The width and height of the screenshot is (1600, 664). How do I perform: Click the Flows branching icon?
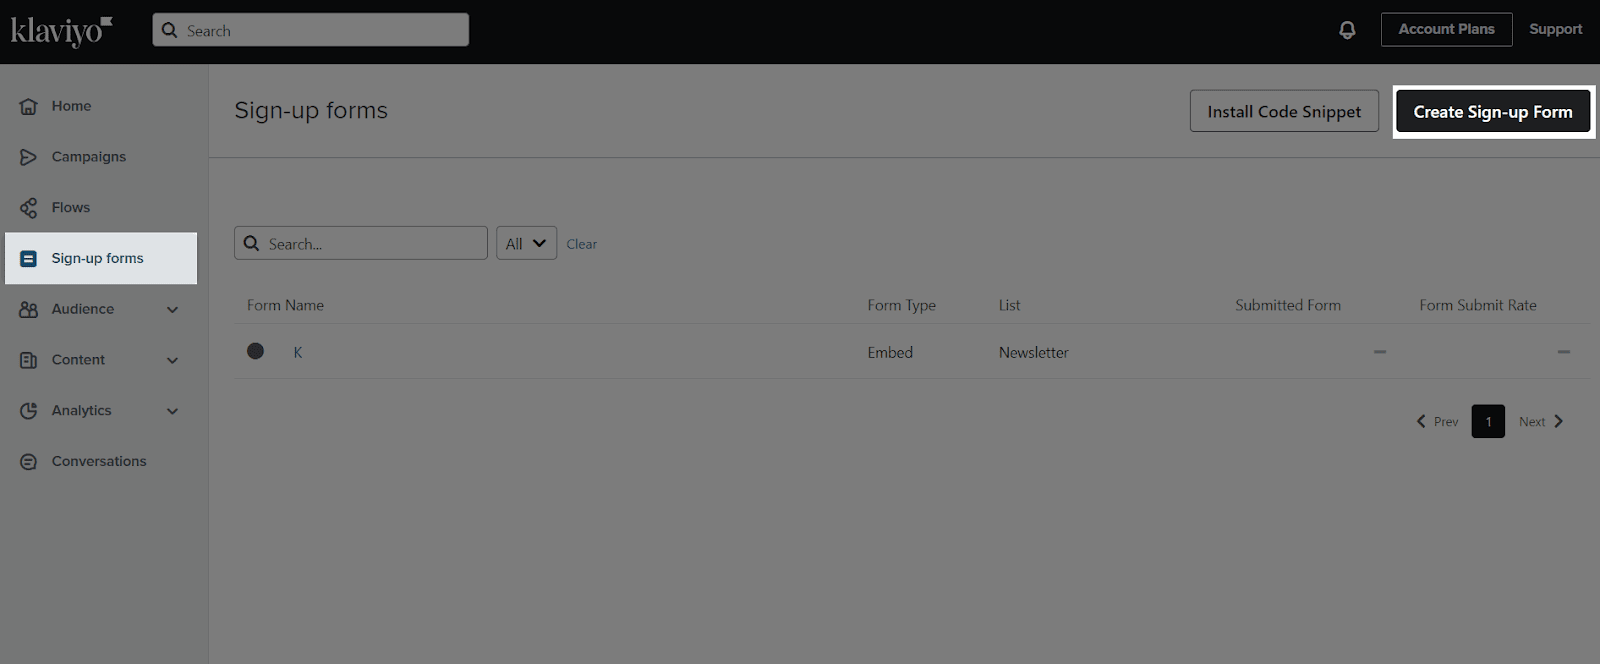coord(29,208)
